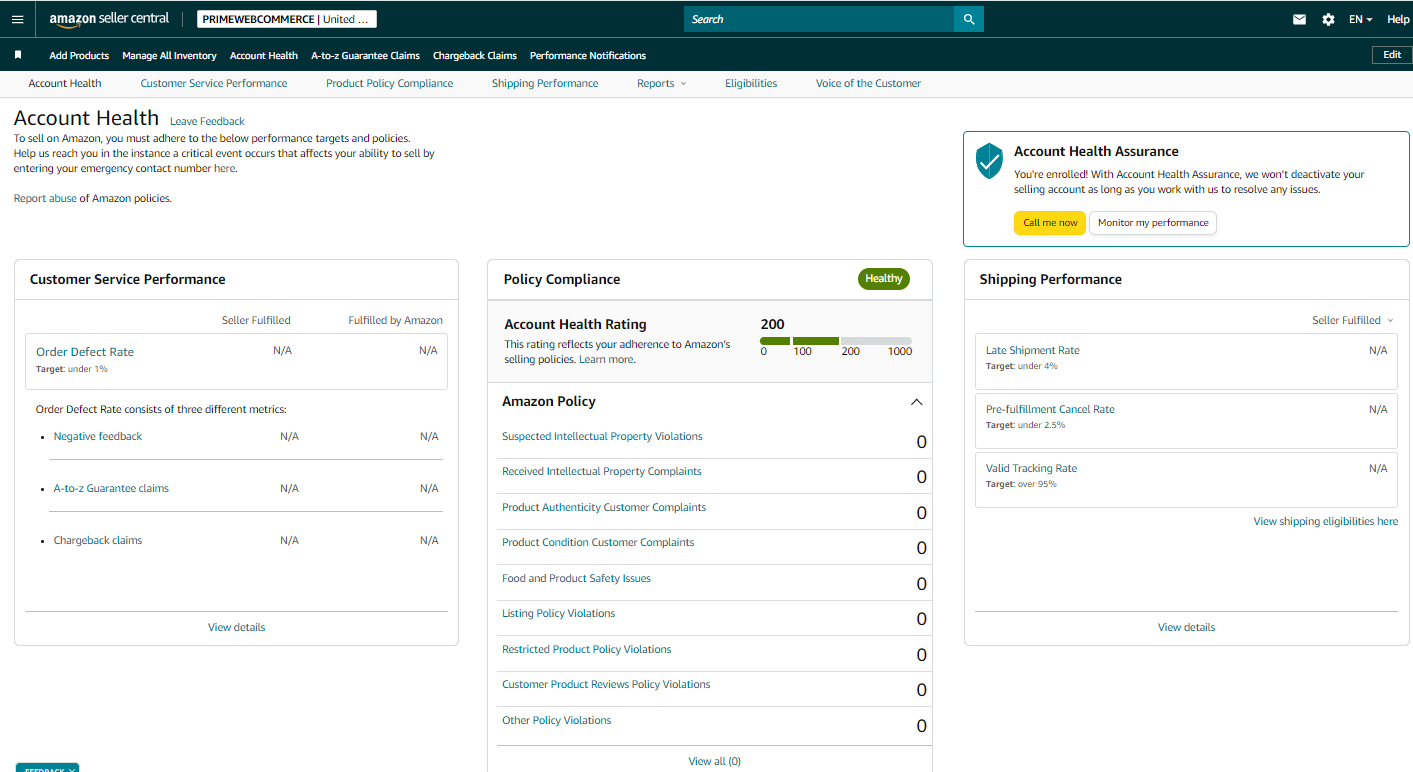
Task: Go to the Shipping Performance tab
Action: (x=545, y=83)
